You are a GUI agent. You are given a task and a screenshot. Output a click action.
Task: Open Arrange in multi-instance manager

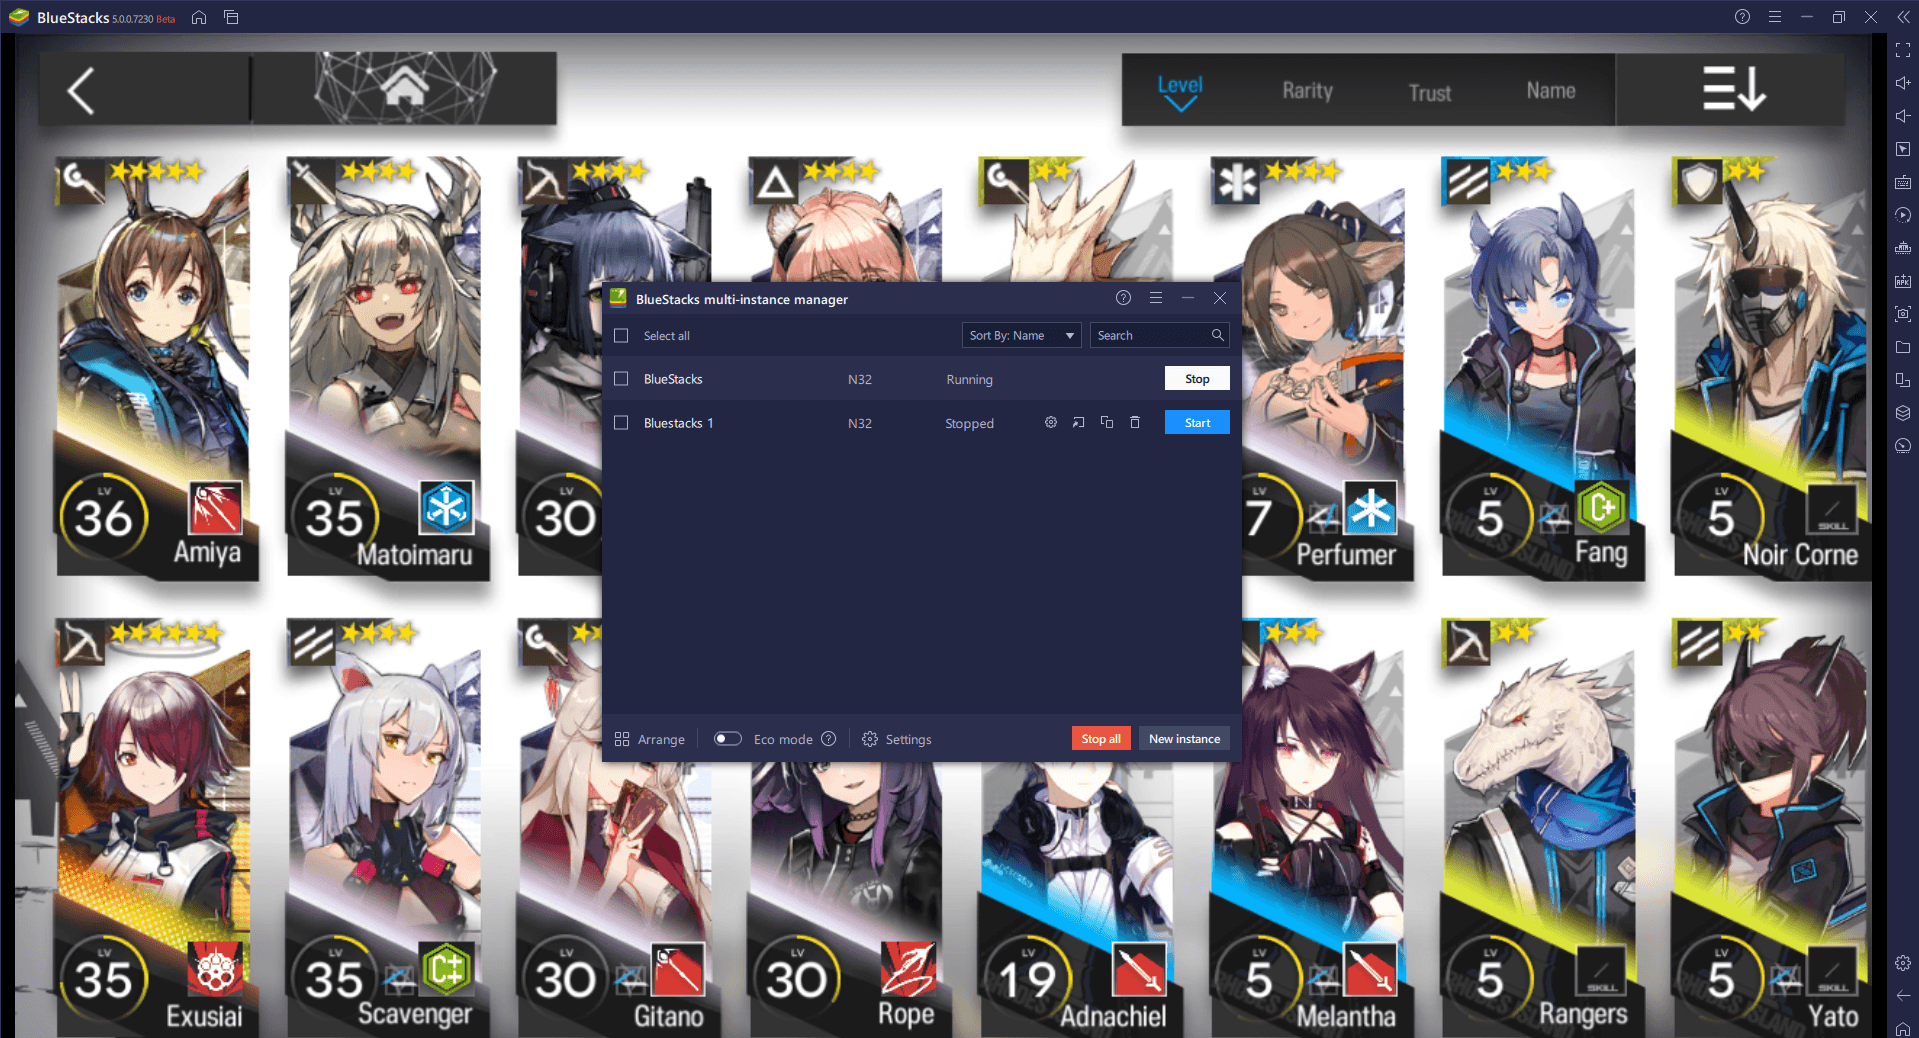(650, 739)
